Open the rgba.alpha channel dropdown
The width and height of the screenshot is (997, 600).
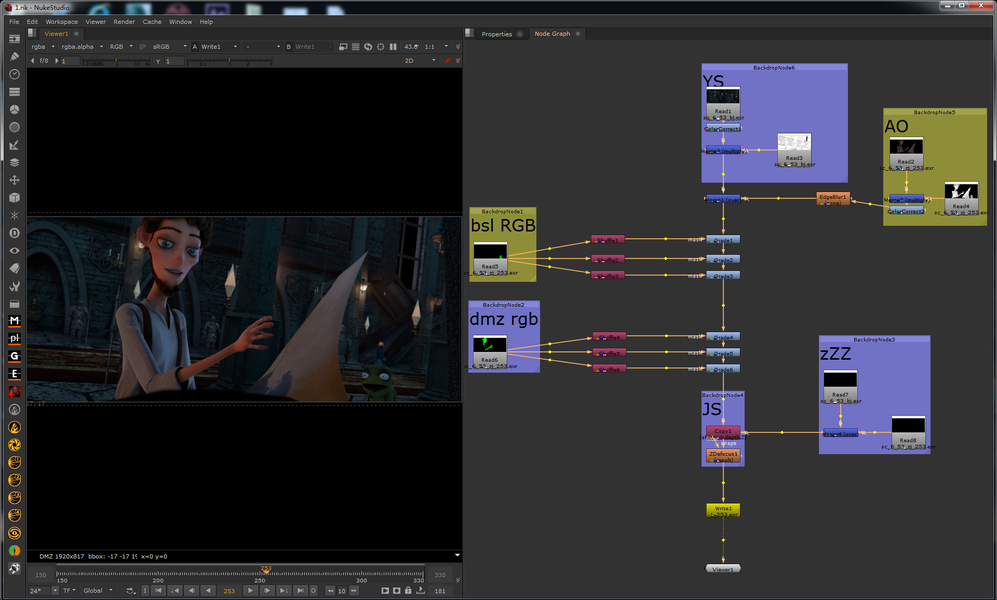coord(82,46)
